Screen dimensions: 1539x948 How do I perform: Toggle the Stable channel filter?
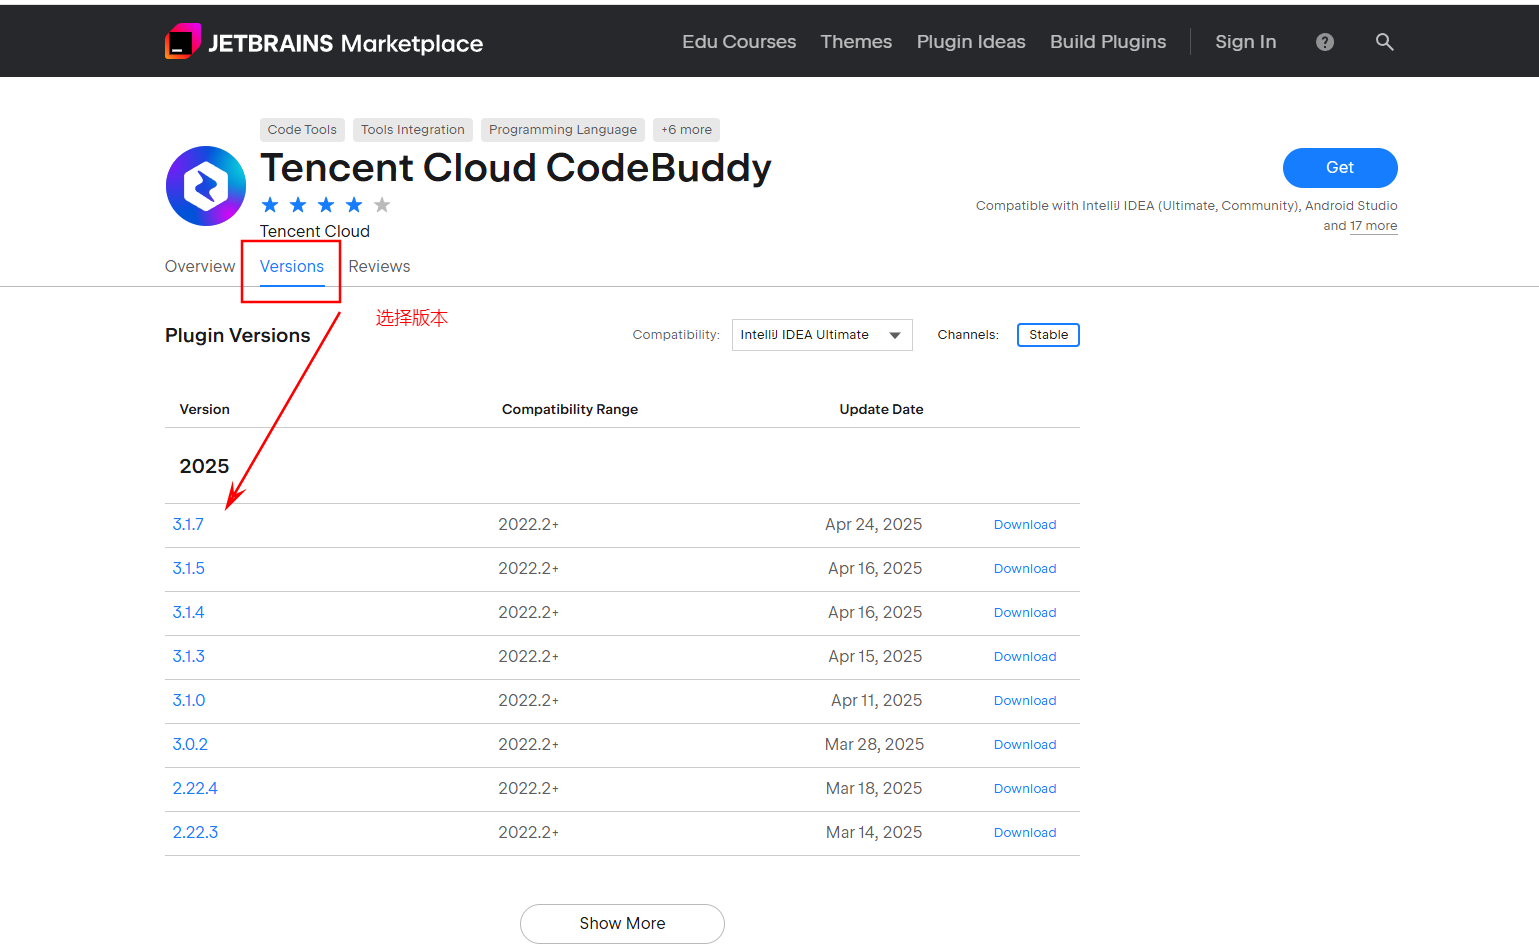click(1048, 335)
